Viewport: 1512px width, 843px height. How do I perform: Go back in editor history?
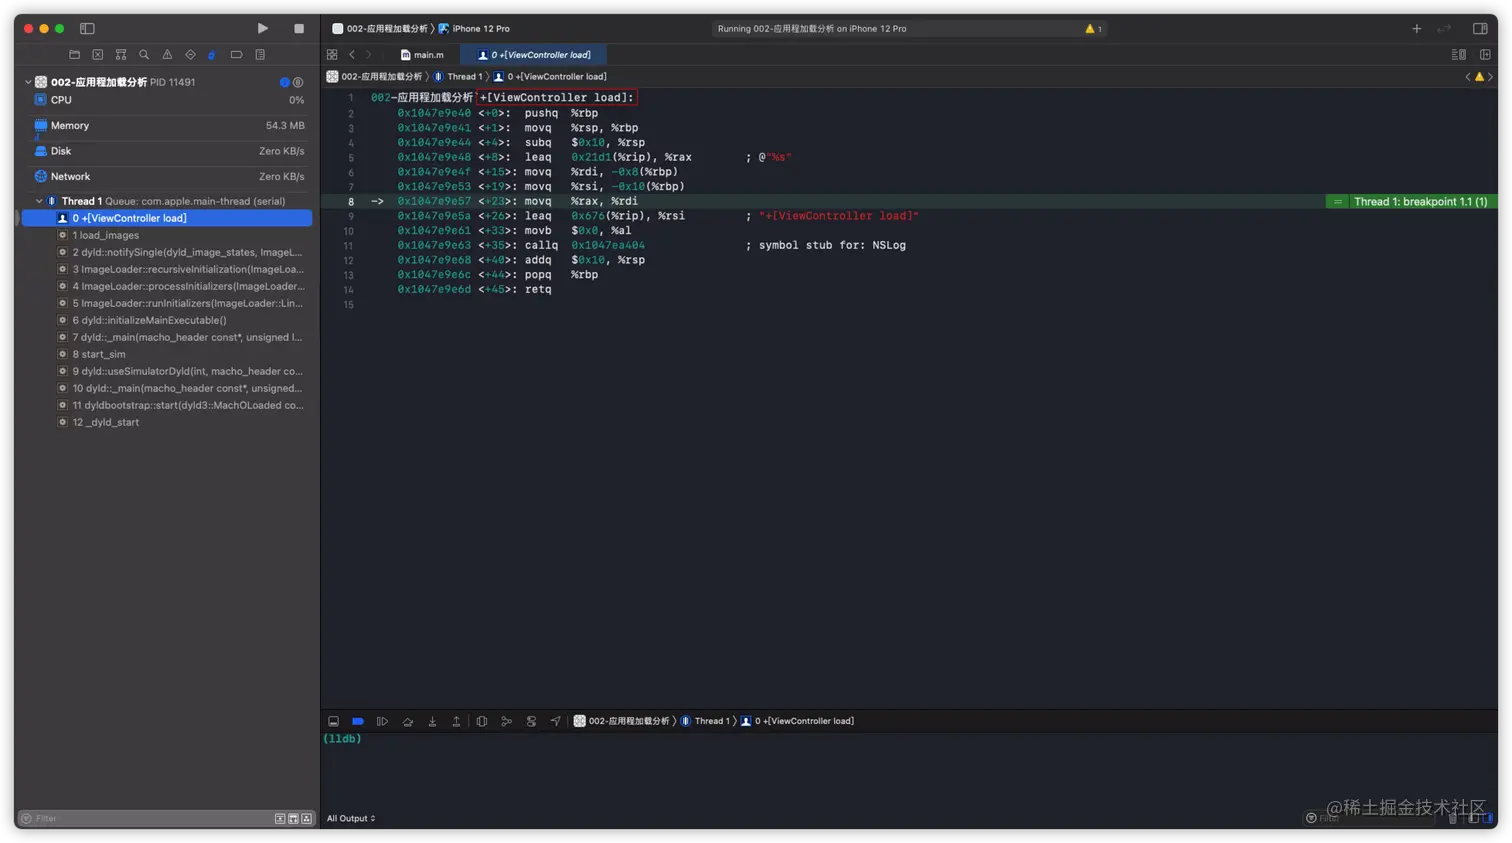click(352, 55)
